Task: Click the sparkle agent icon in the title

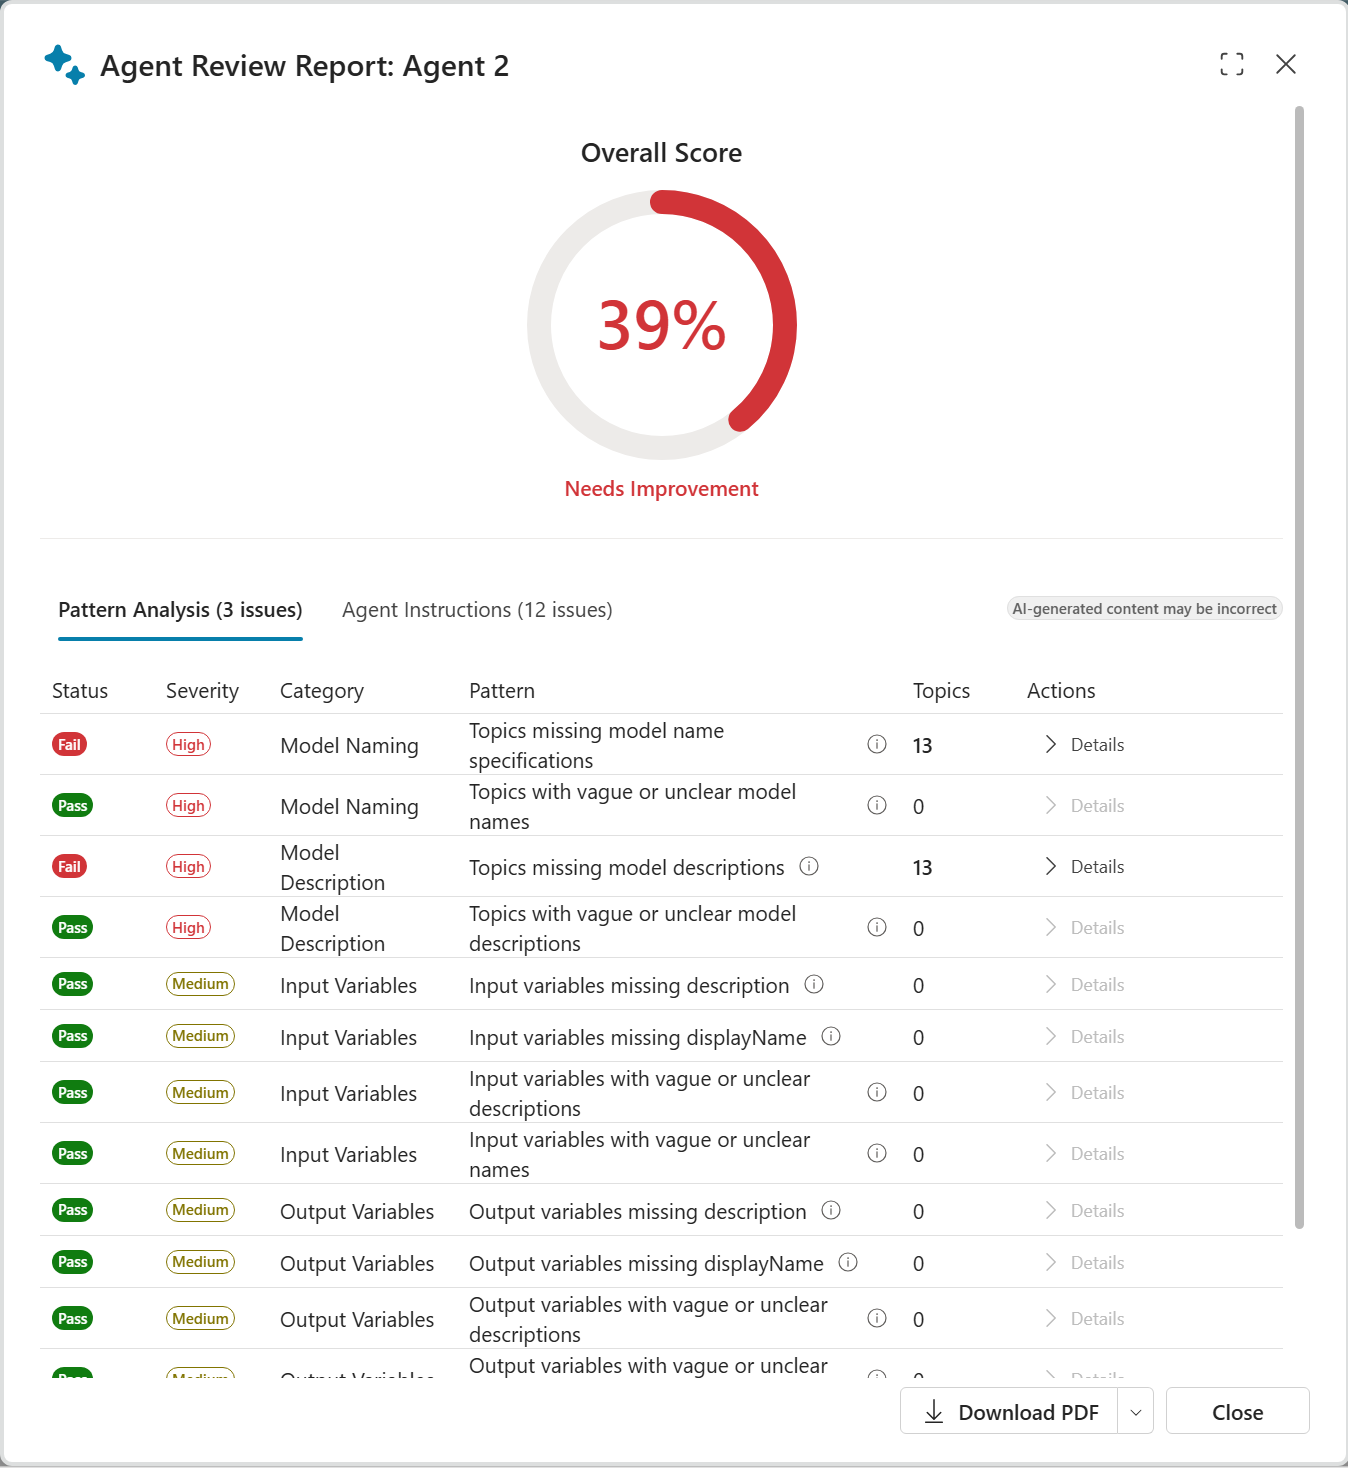Action: 65,65
